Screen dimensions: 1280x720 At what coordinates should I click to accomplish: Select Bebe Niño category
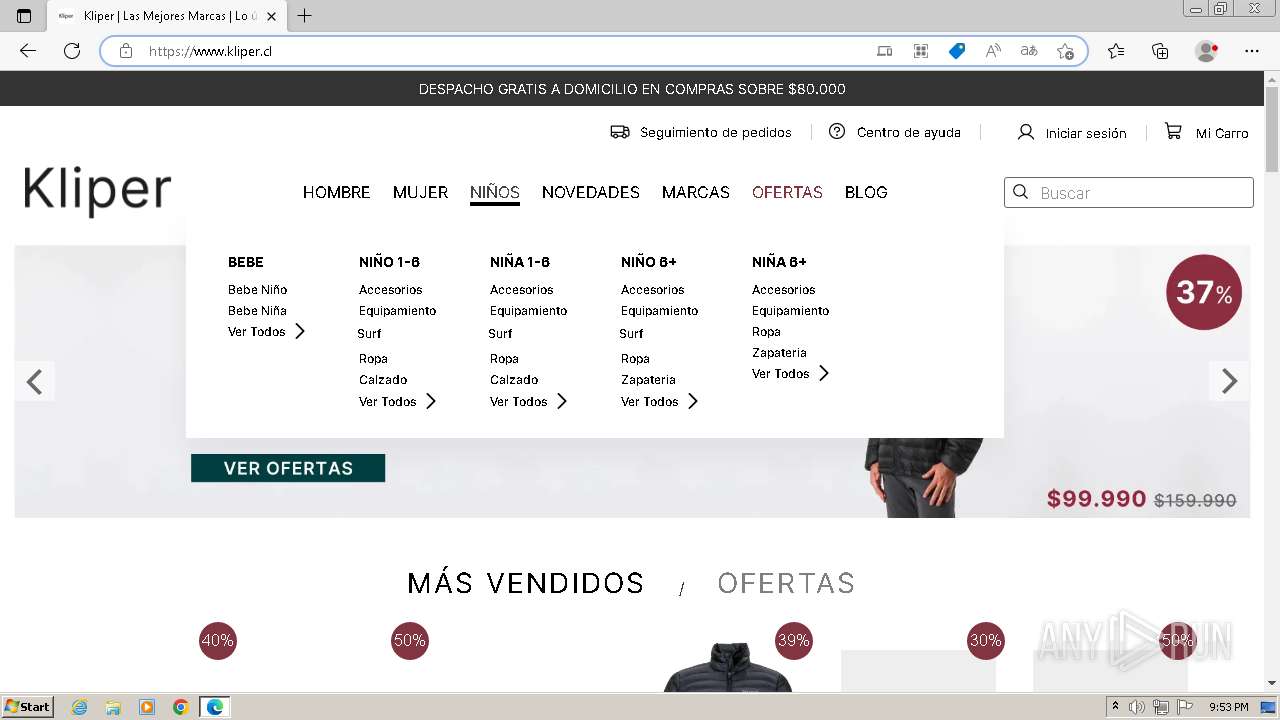pyautogui.click(x=257, y=289)
